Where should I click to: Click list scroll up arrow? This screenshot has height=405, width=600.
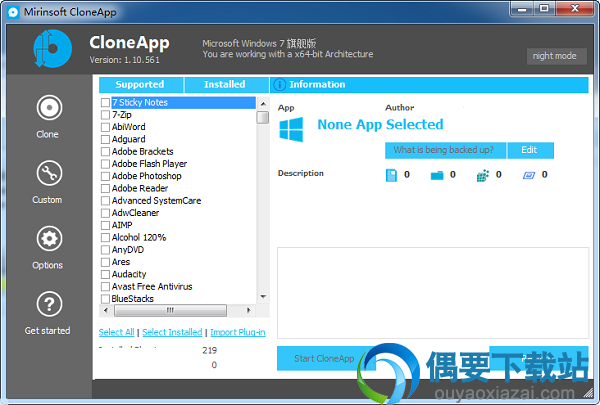point(263,103)
